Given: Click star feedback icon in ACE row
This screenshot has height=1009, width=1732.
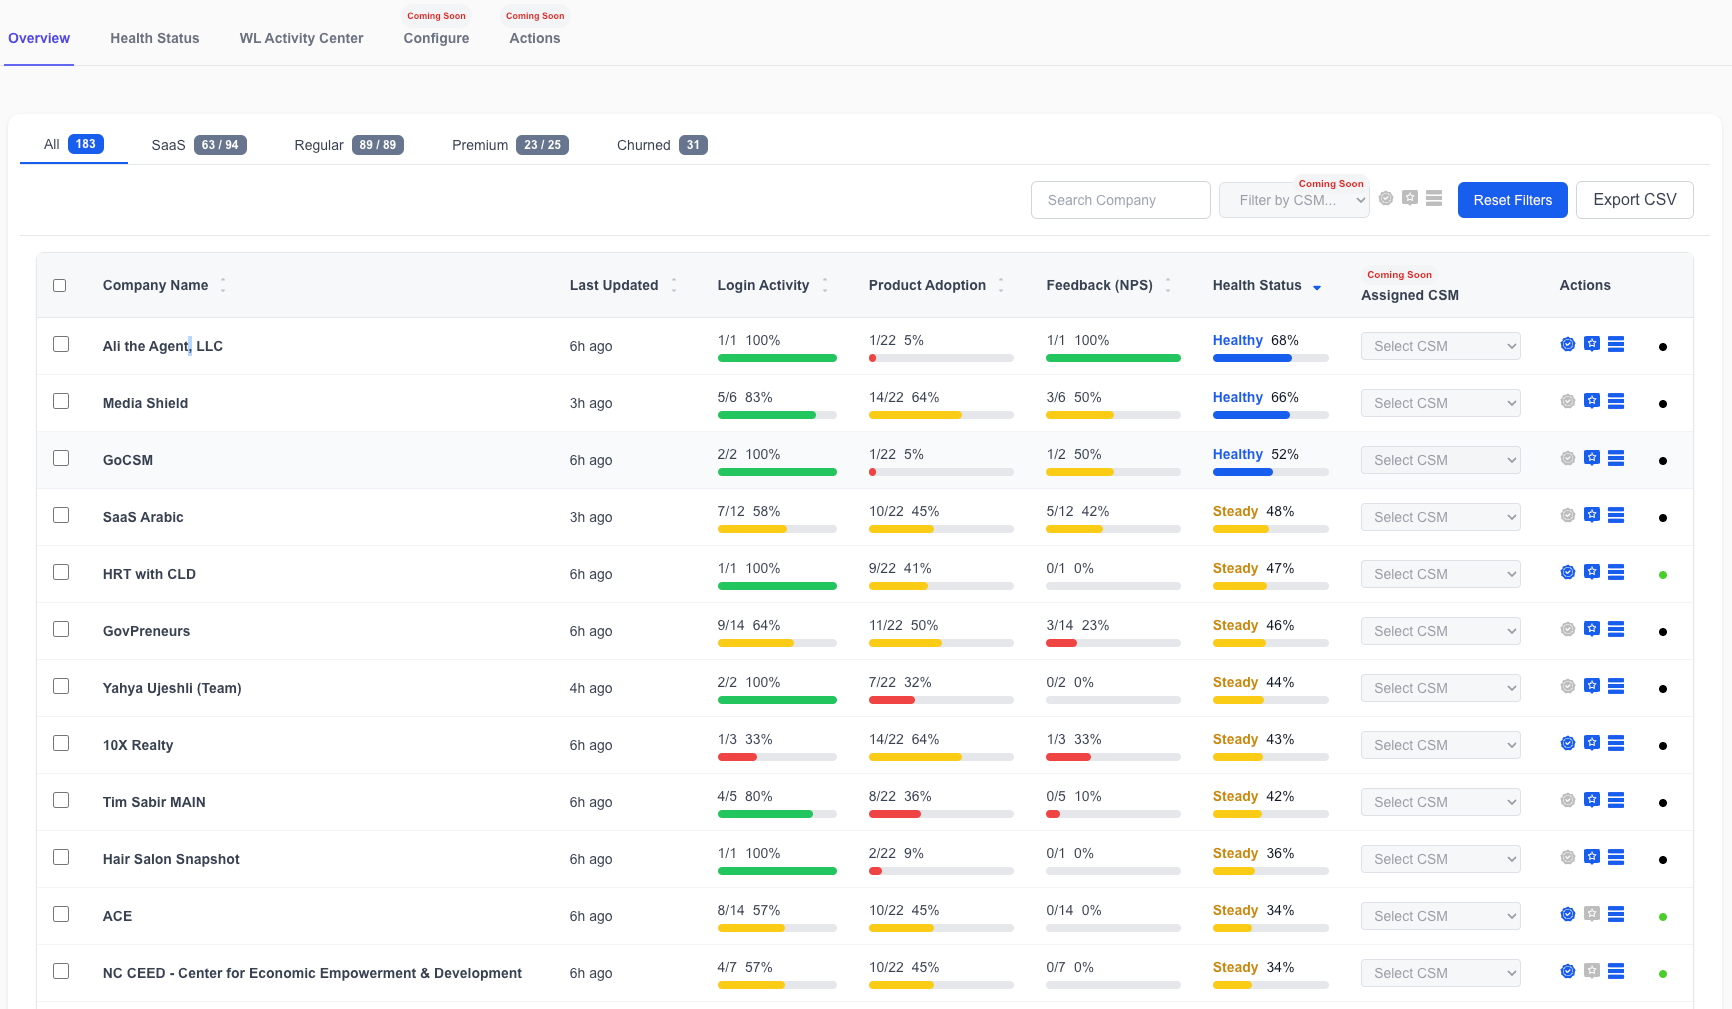Looking at the screenshot, I should 1592,914.
